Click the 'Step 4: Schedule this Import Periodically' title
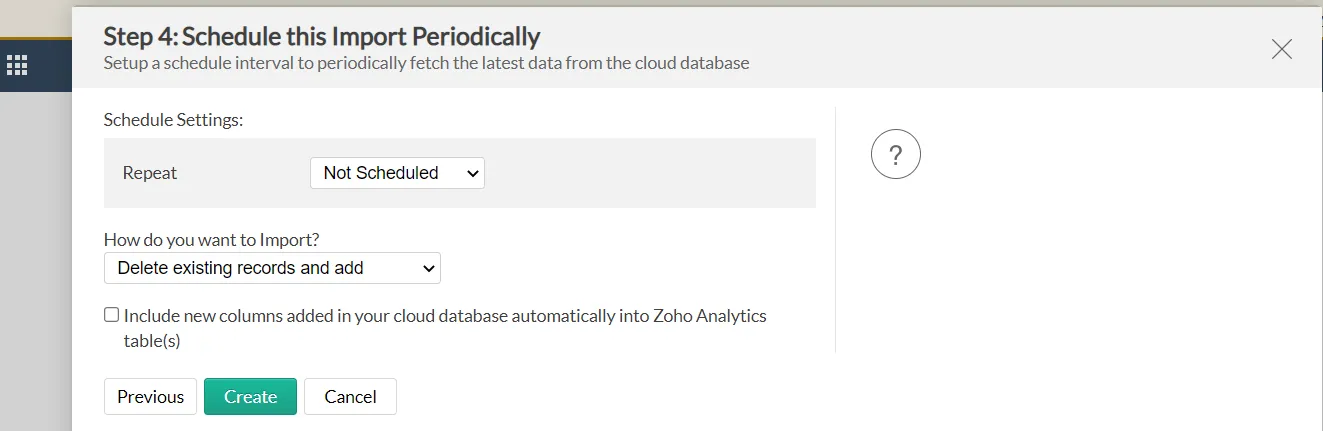Screen dimensions: 1323x431 [x=321, y=37]
